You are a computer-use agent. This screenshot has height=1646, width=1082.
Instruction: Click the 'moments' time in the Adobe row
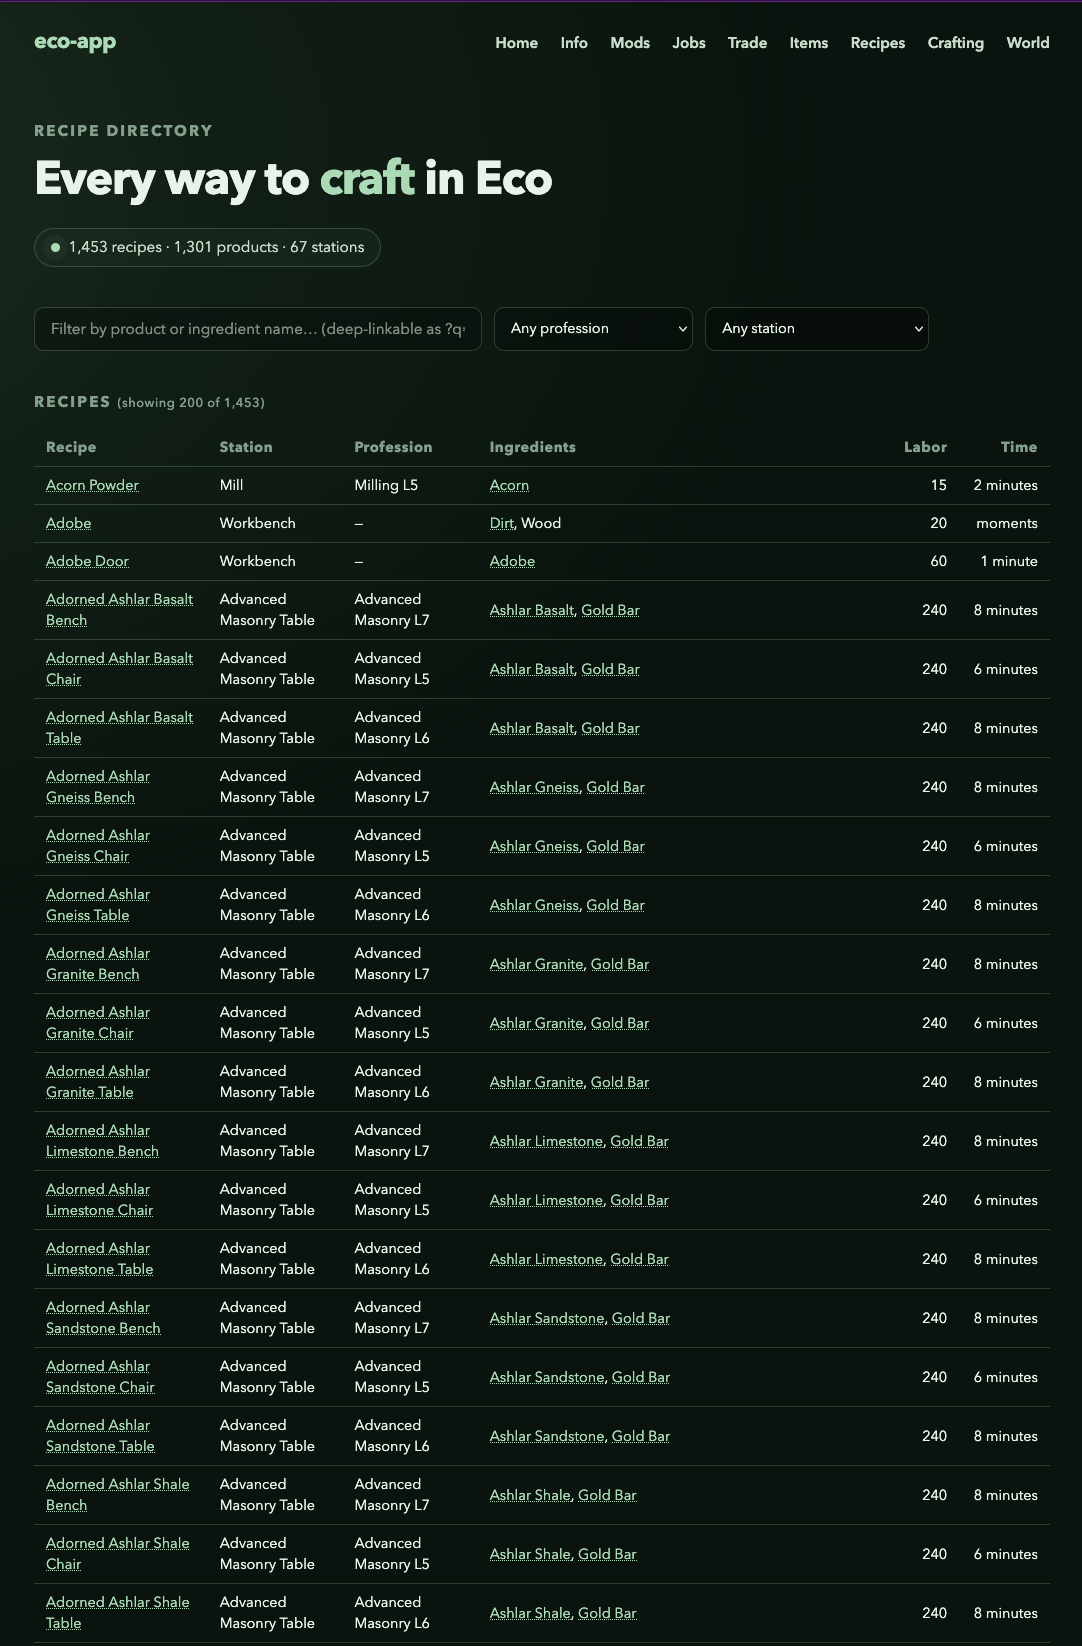(x=1007, y=523)
